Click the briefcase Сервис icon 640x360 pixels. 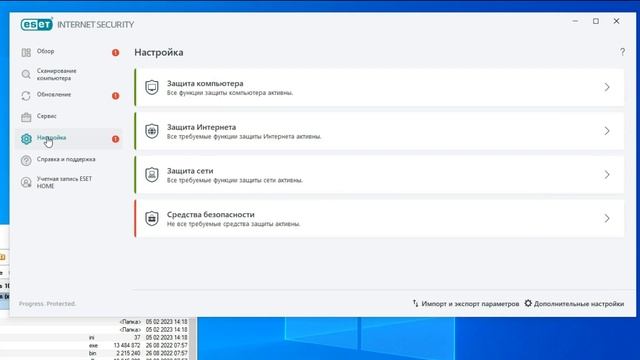(x=26, y=117)
